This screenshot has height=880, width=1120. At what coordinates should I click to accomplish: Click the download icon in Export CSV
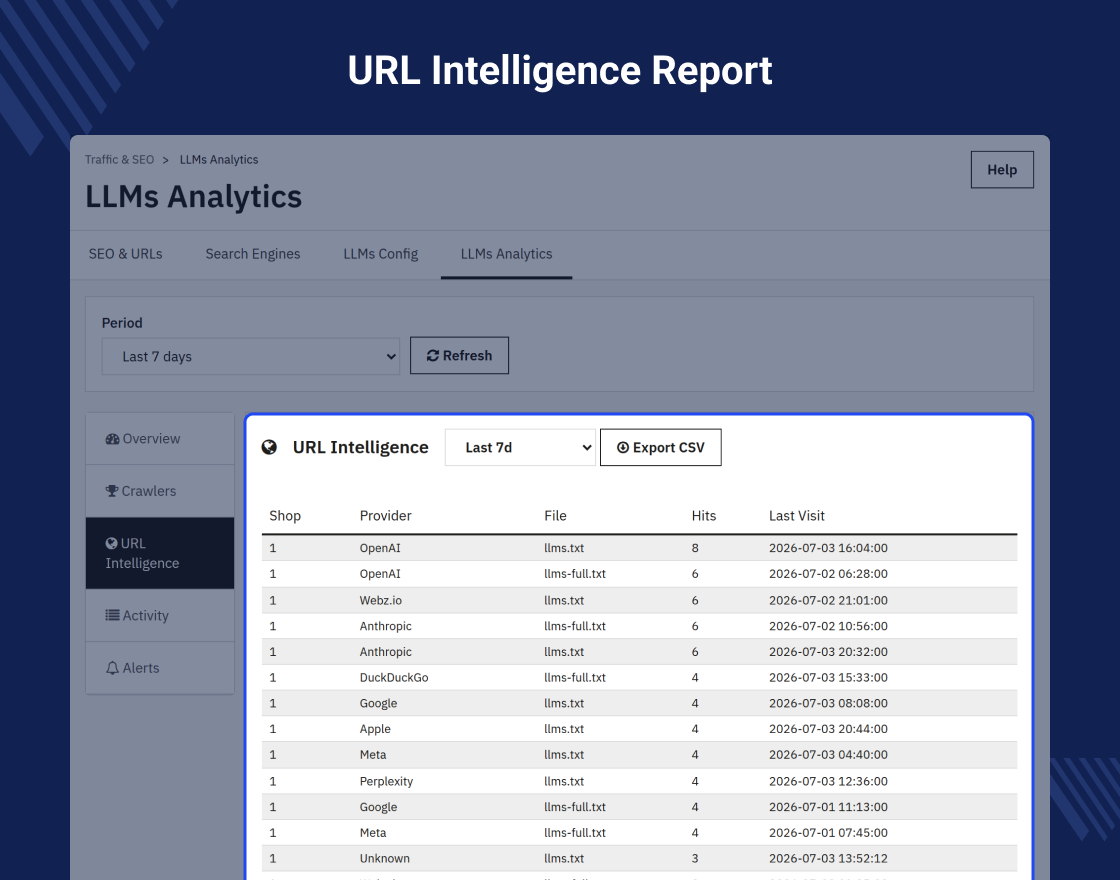coord(623,447)
